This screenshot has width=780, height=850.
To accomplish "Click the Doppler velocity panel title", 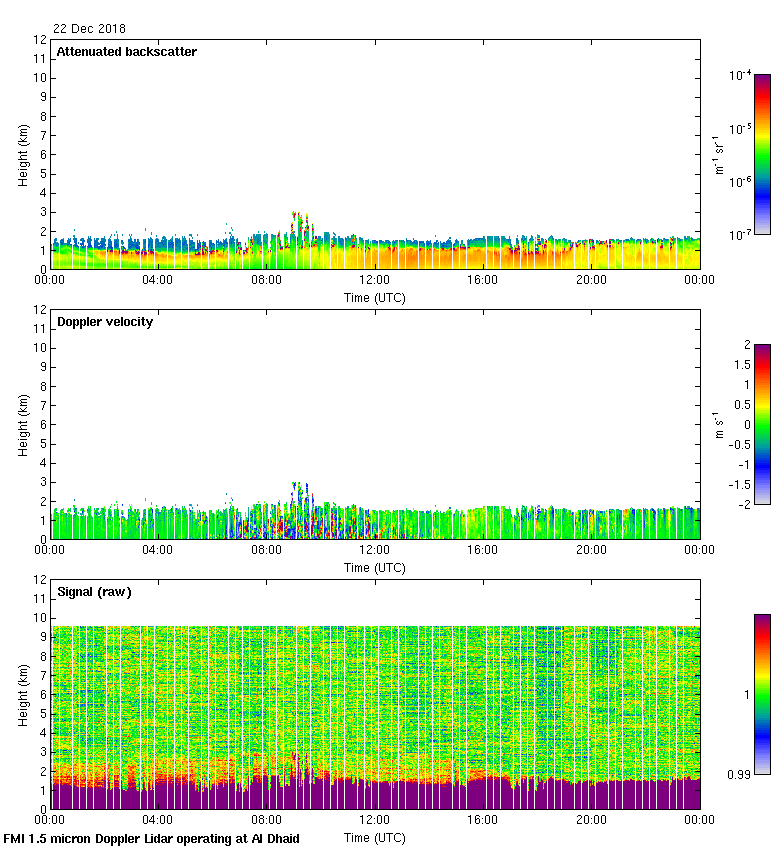I will (105, 322).
